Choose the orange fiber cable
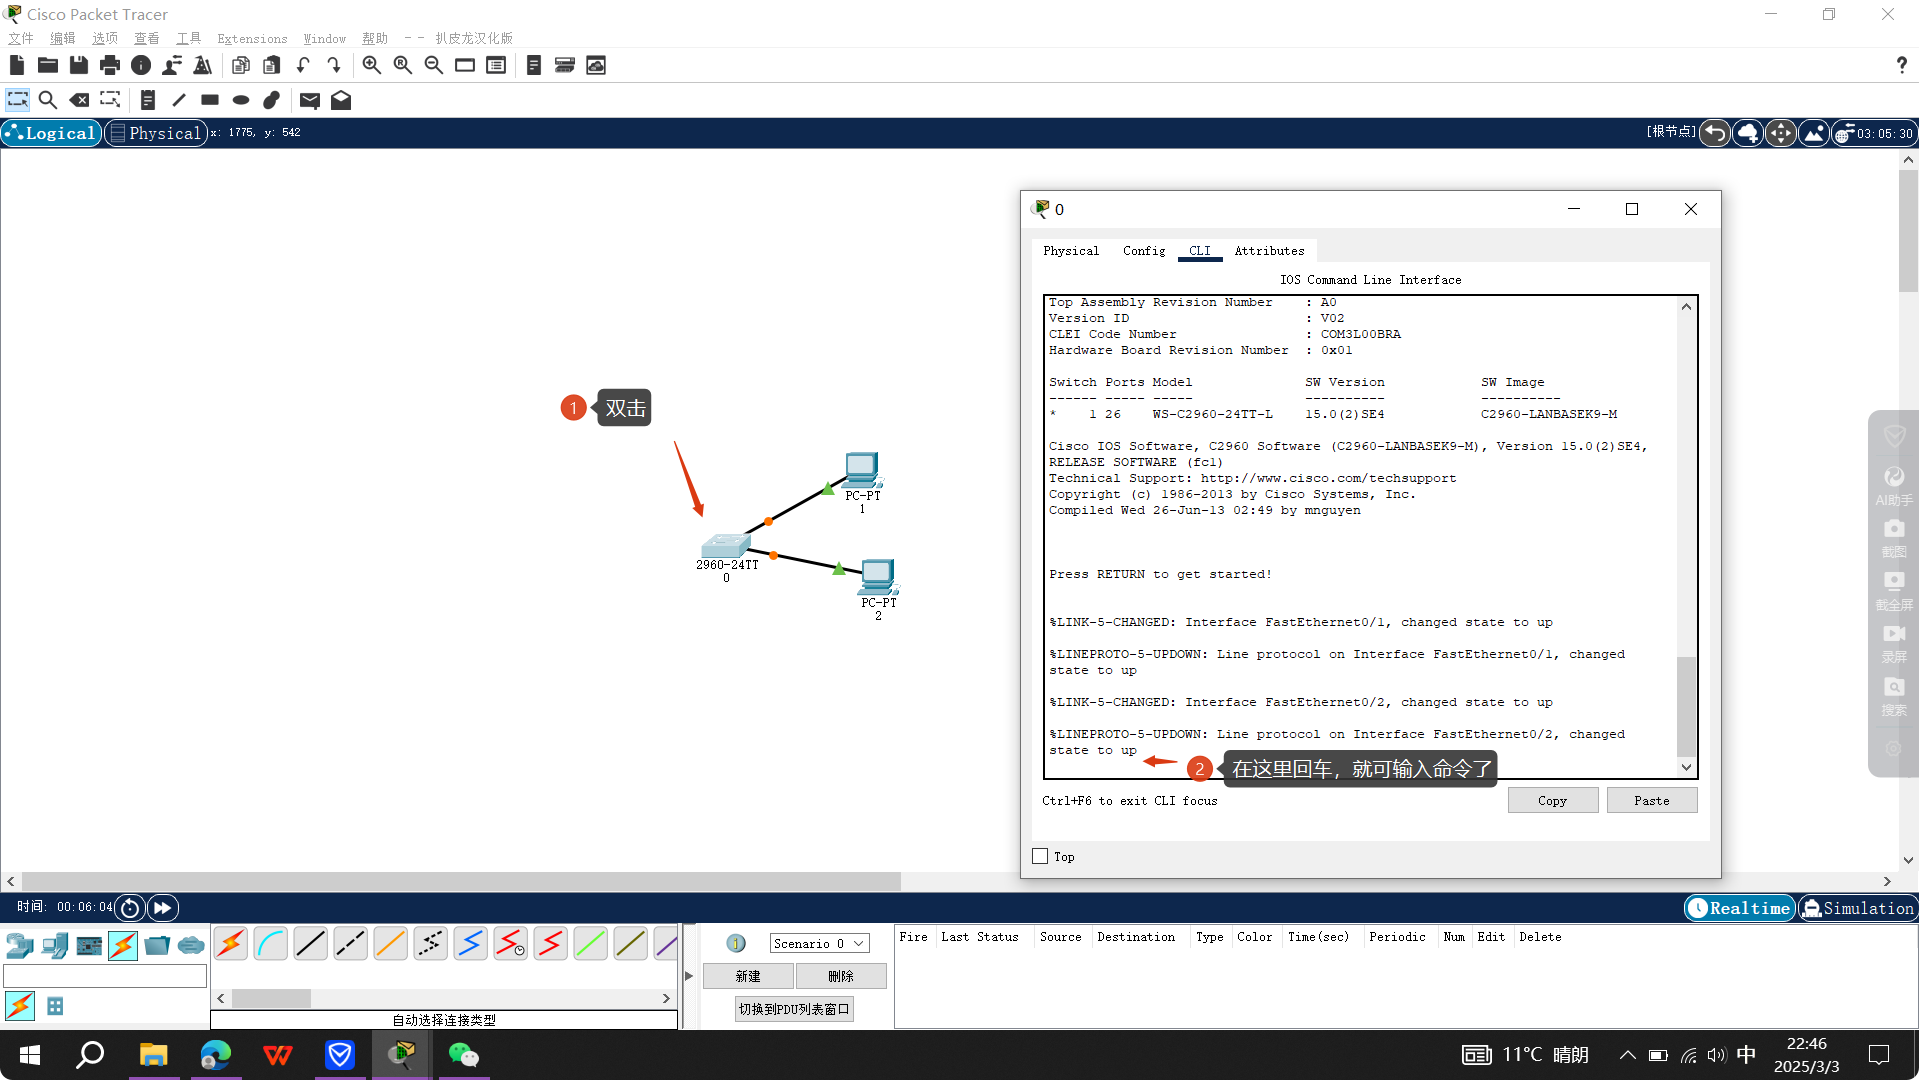1919x1080 pixels. pos(391,944)
